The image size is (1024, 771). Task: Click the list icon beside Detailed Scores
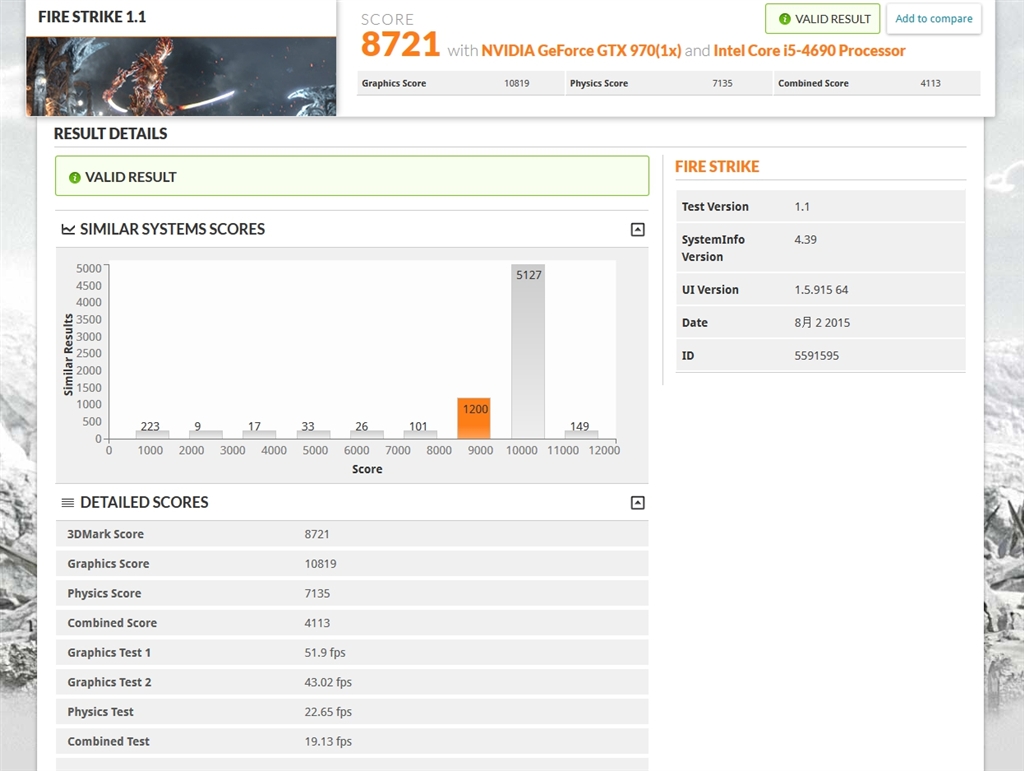coord(67,502)
